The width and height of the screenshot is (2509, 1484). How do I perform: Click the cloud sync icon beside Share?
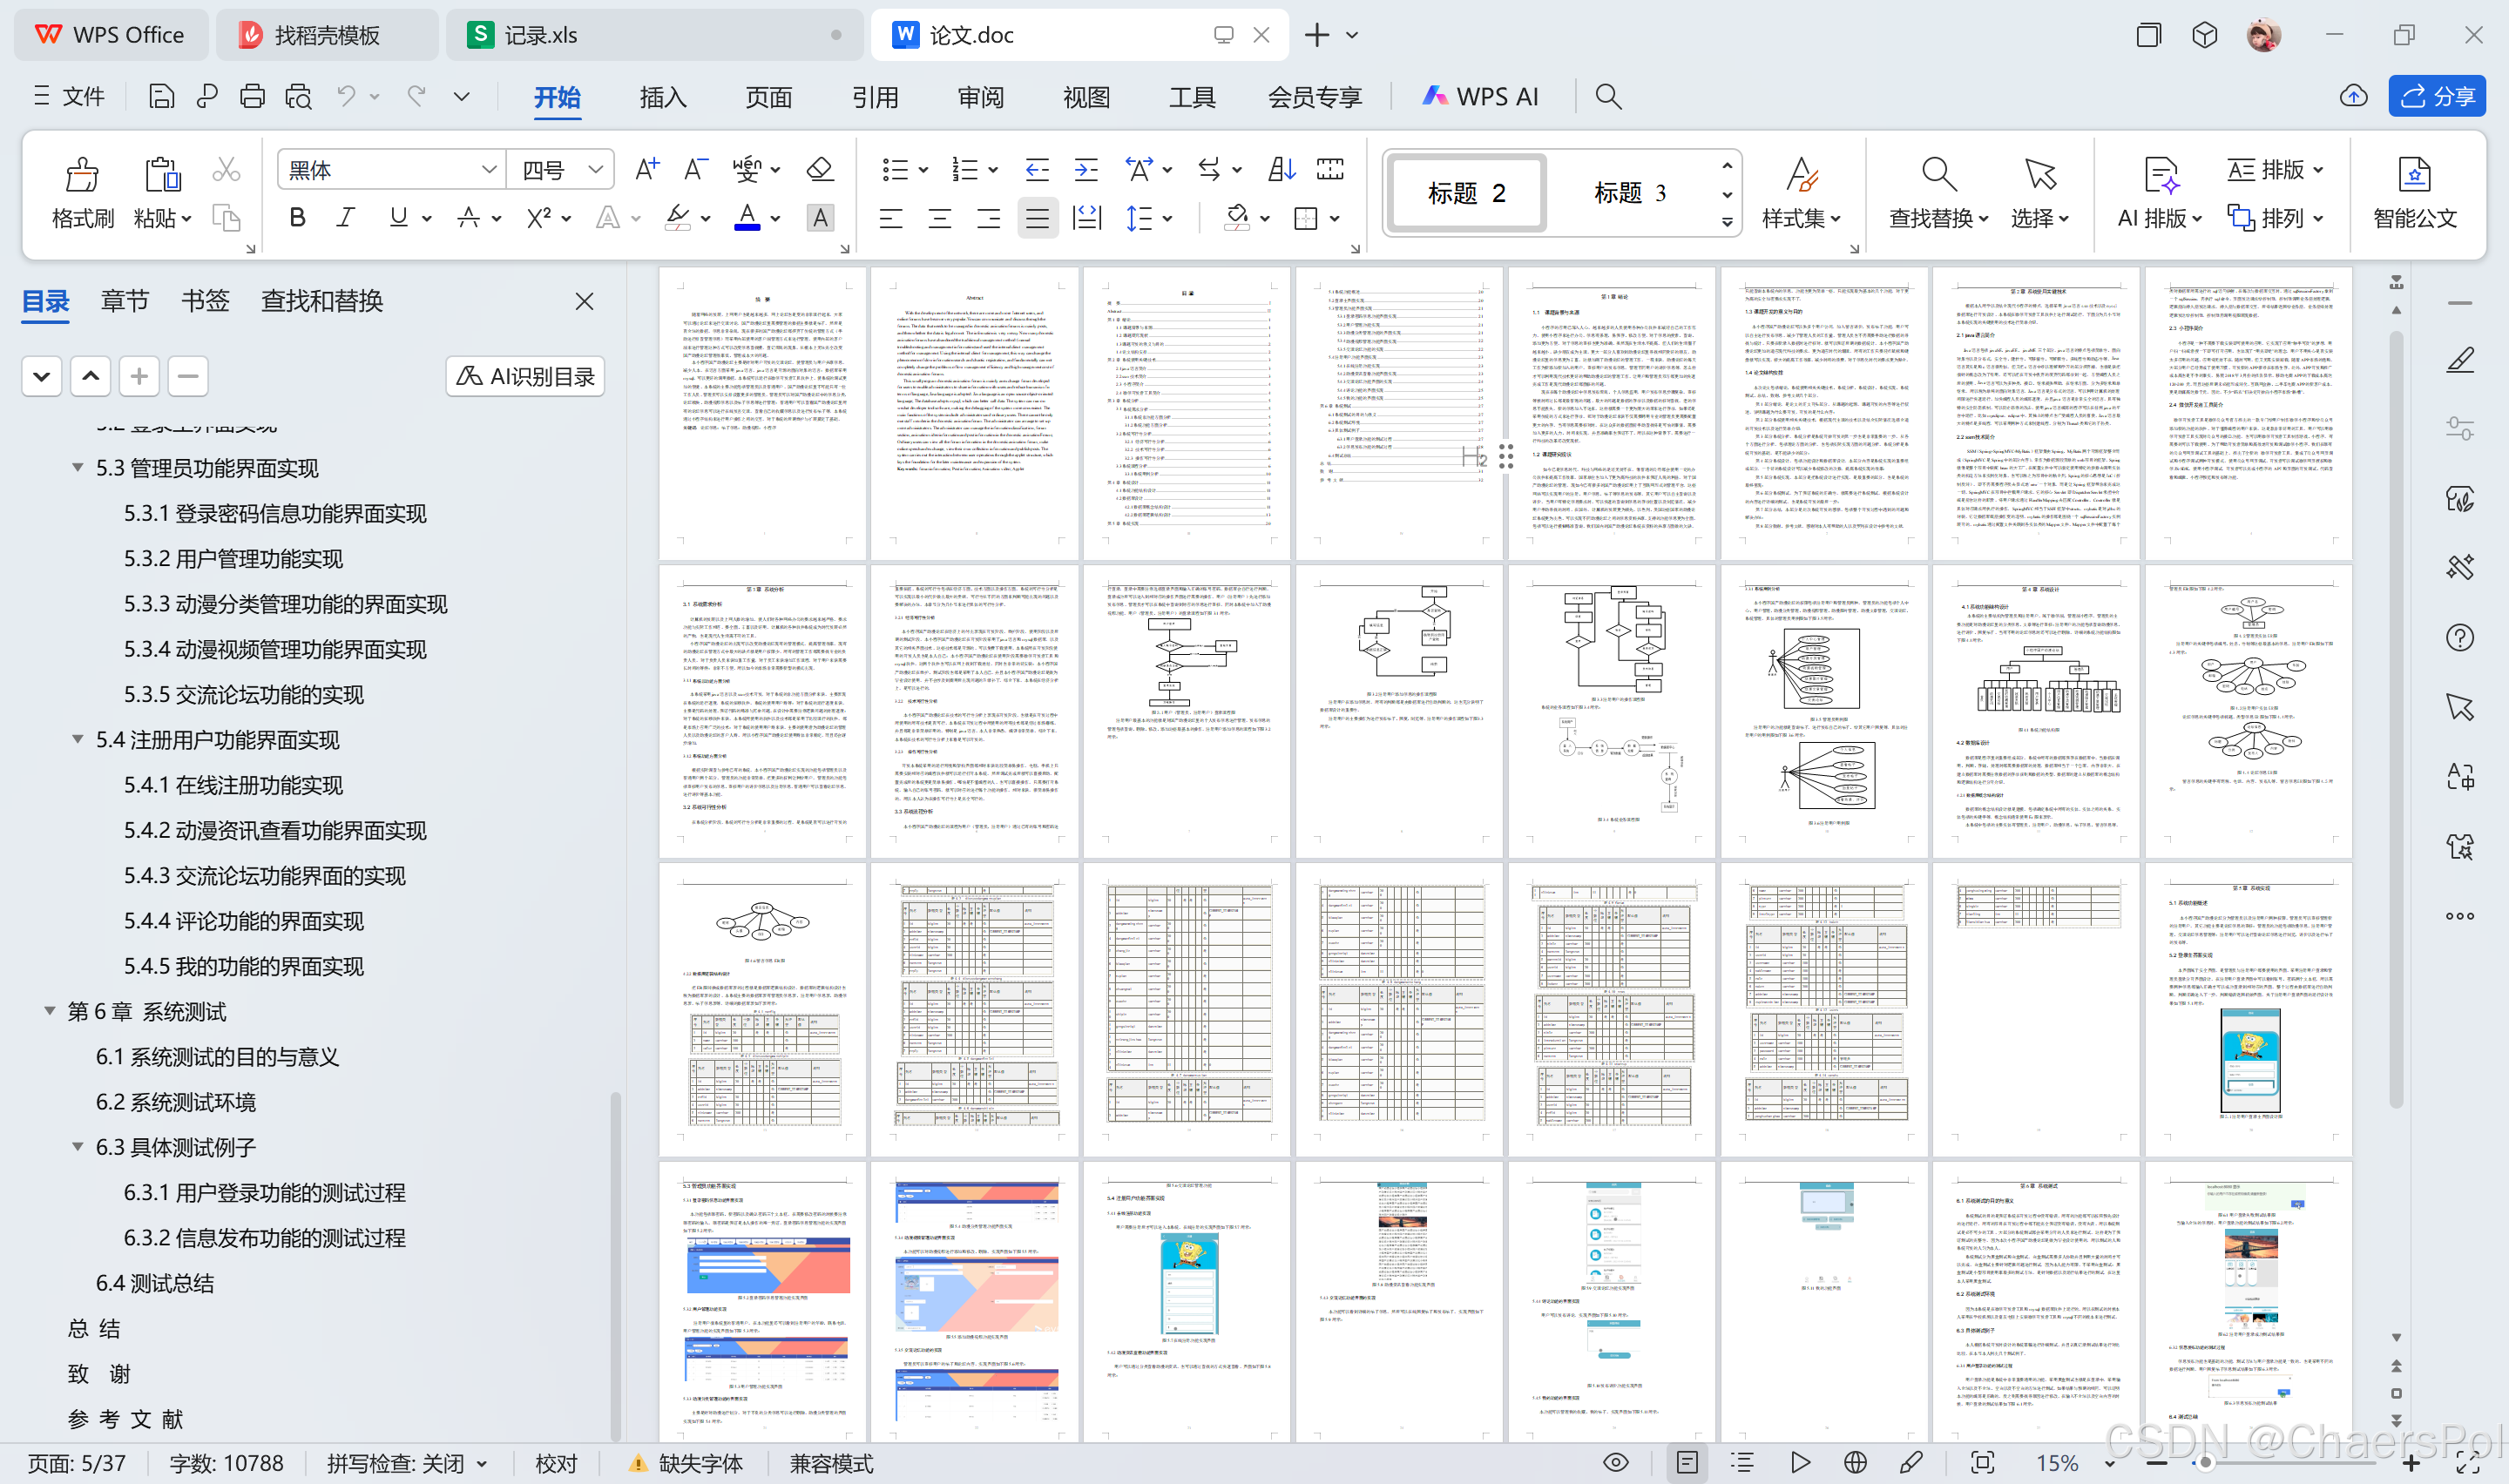point(2353,96)
